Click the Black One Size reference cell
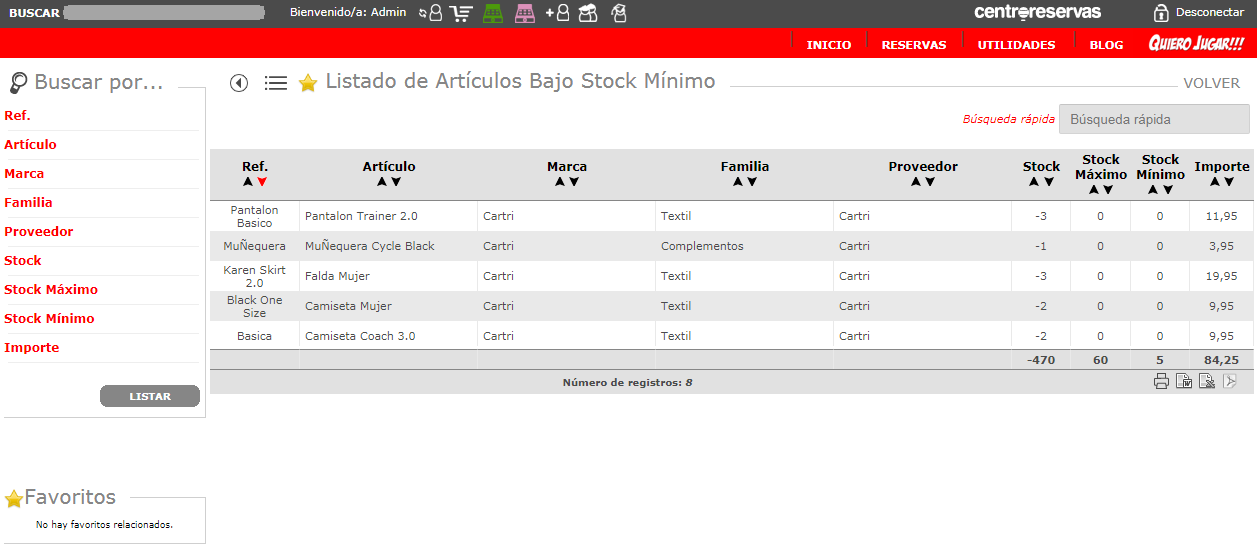 [x=255, y=306]
